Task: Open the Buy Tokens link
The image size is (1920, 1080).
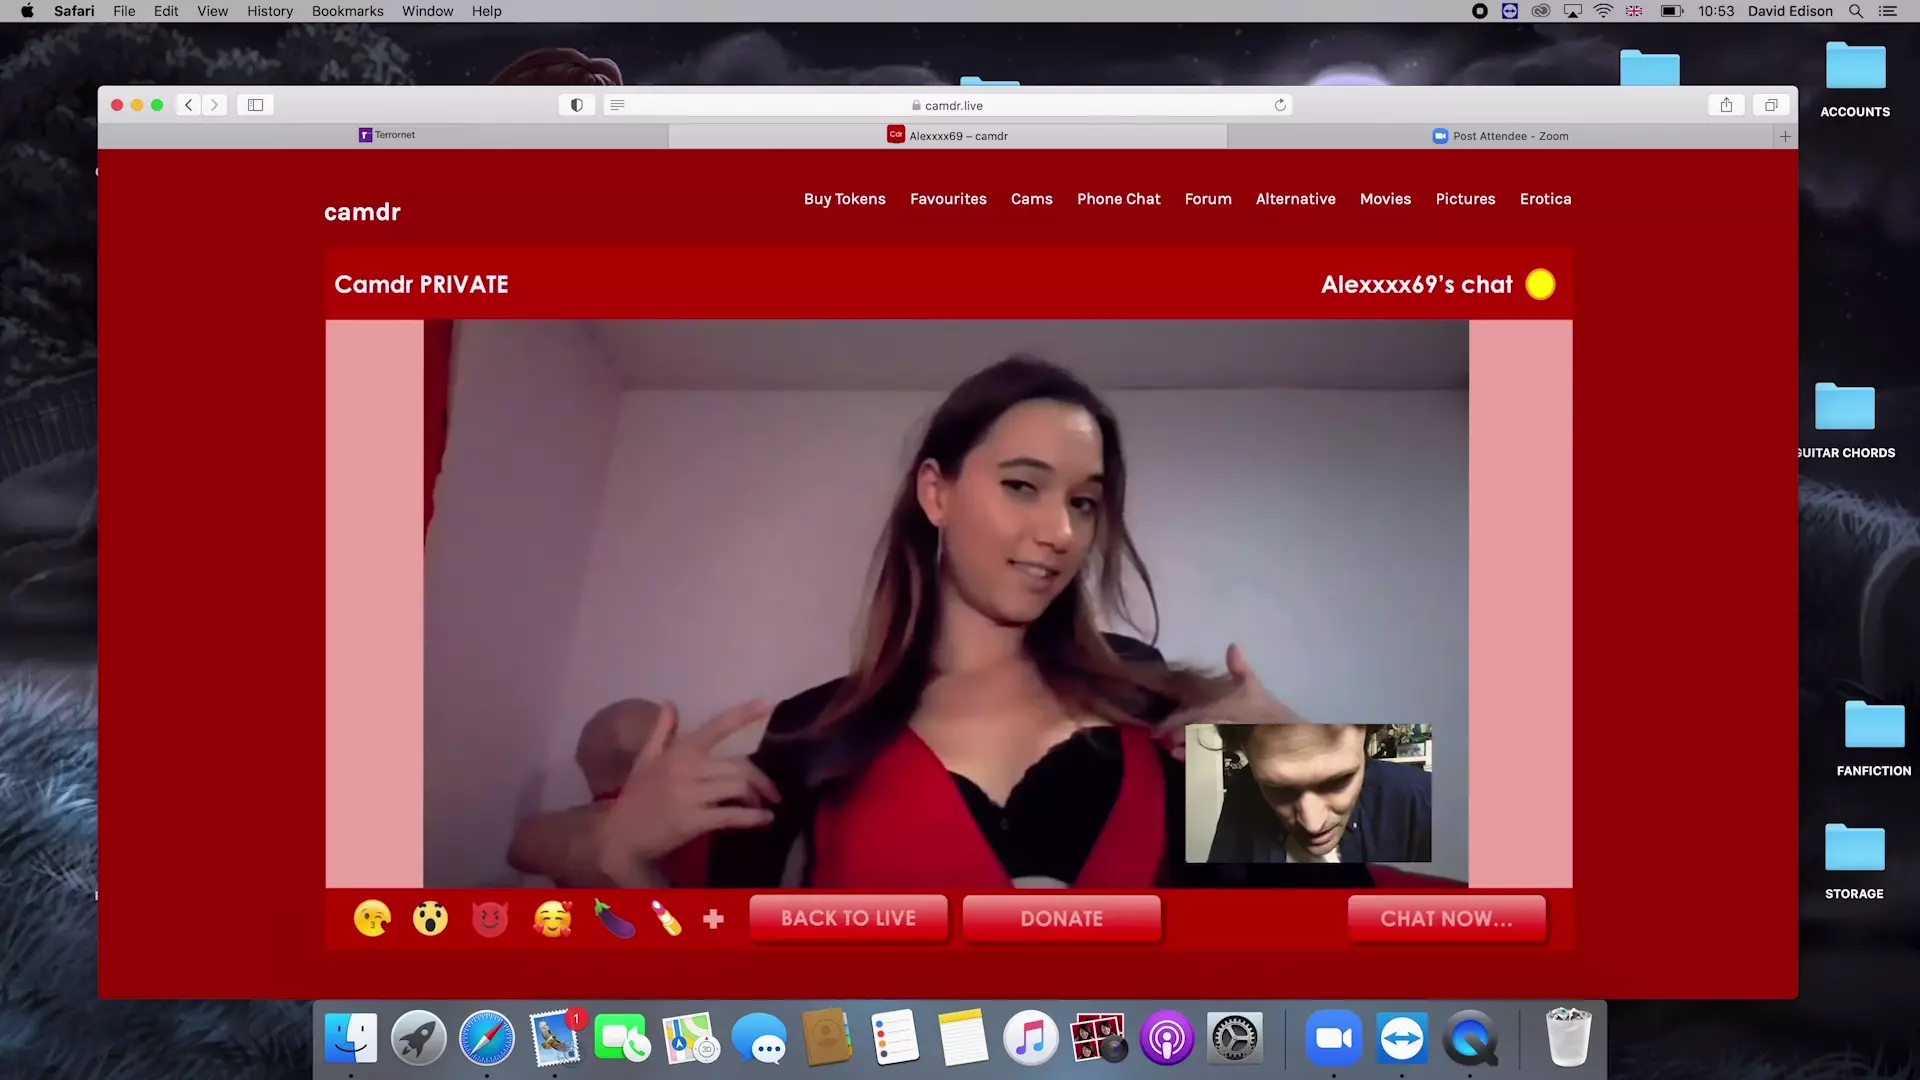Action: 845,199
